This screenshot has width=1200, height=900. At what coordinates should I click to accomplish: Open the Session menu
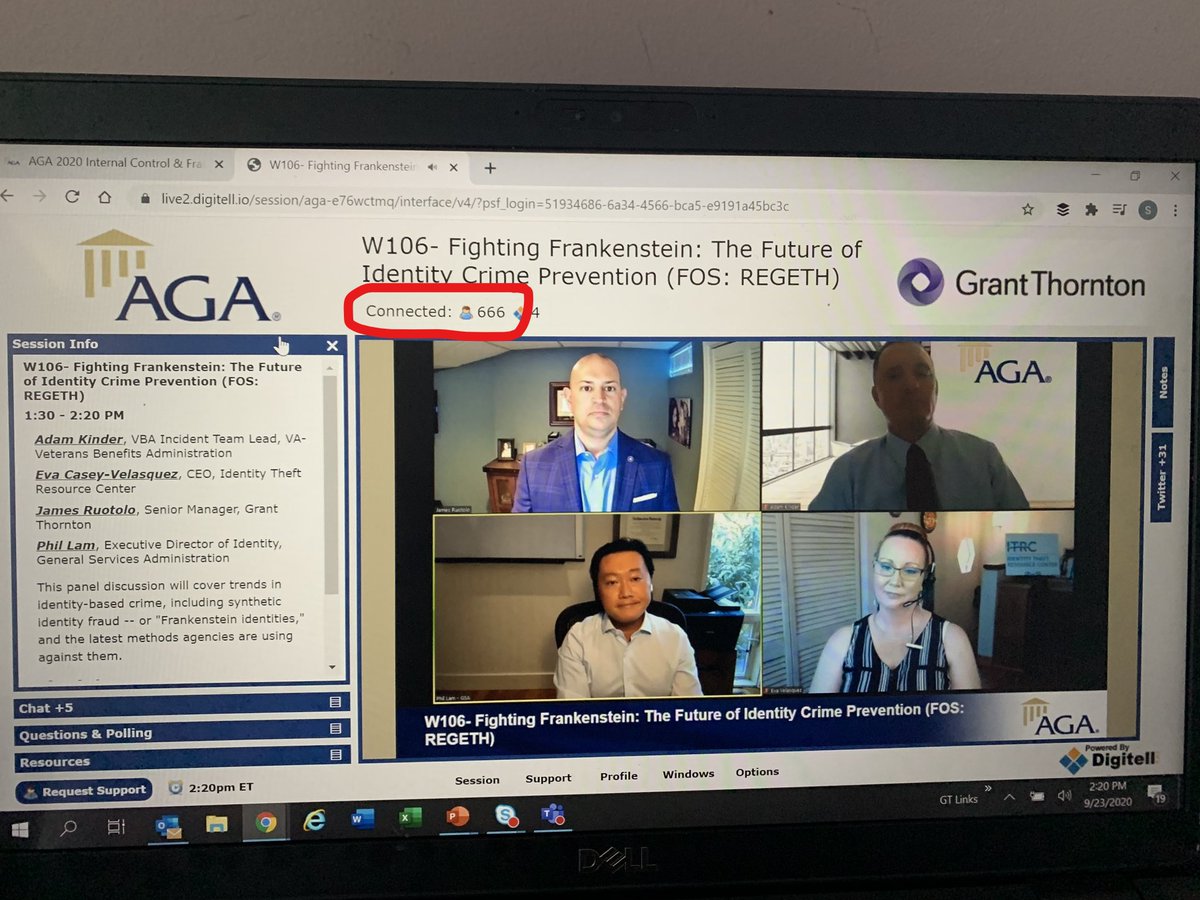(x=477, y=780)
